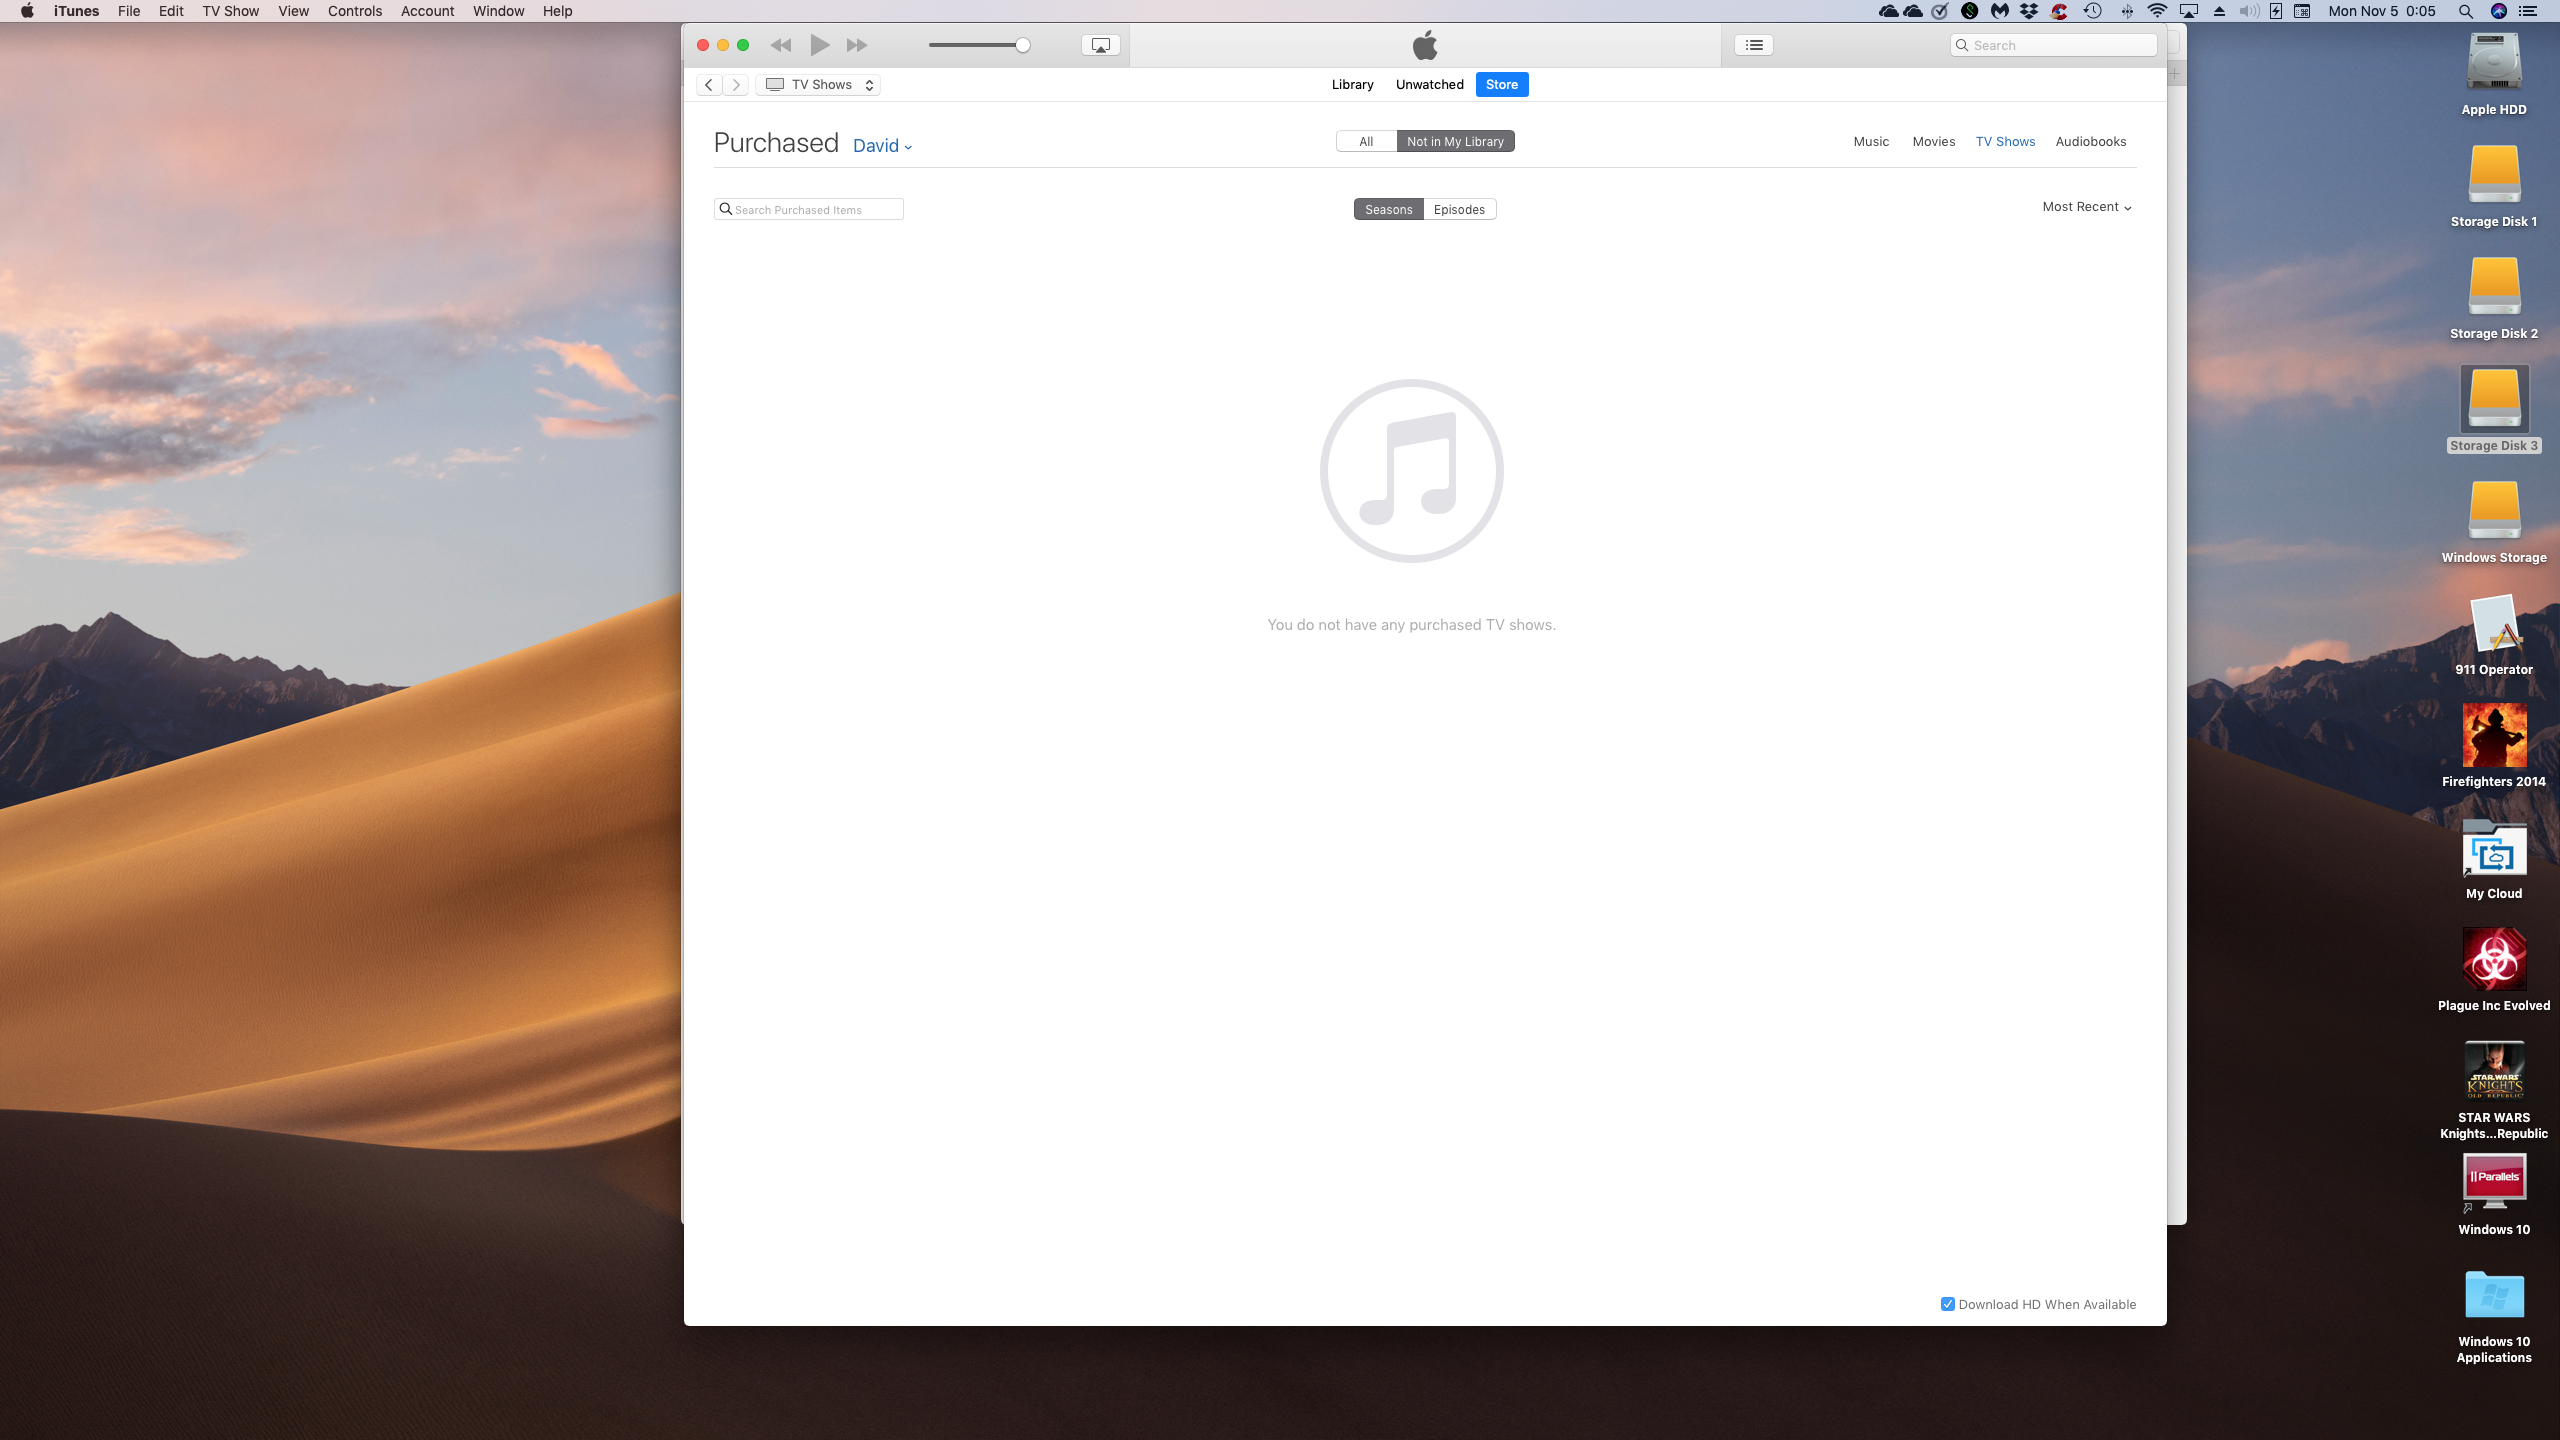Open the Malwarebytes menu bar icon
Viewport: 2560px width, 1440px height.
pos(2000,11)
